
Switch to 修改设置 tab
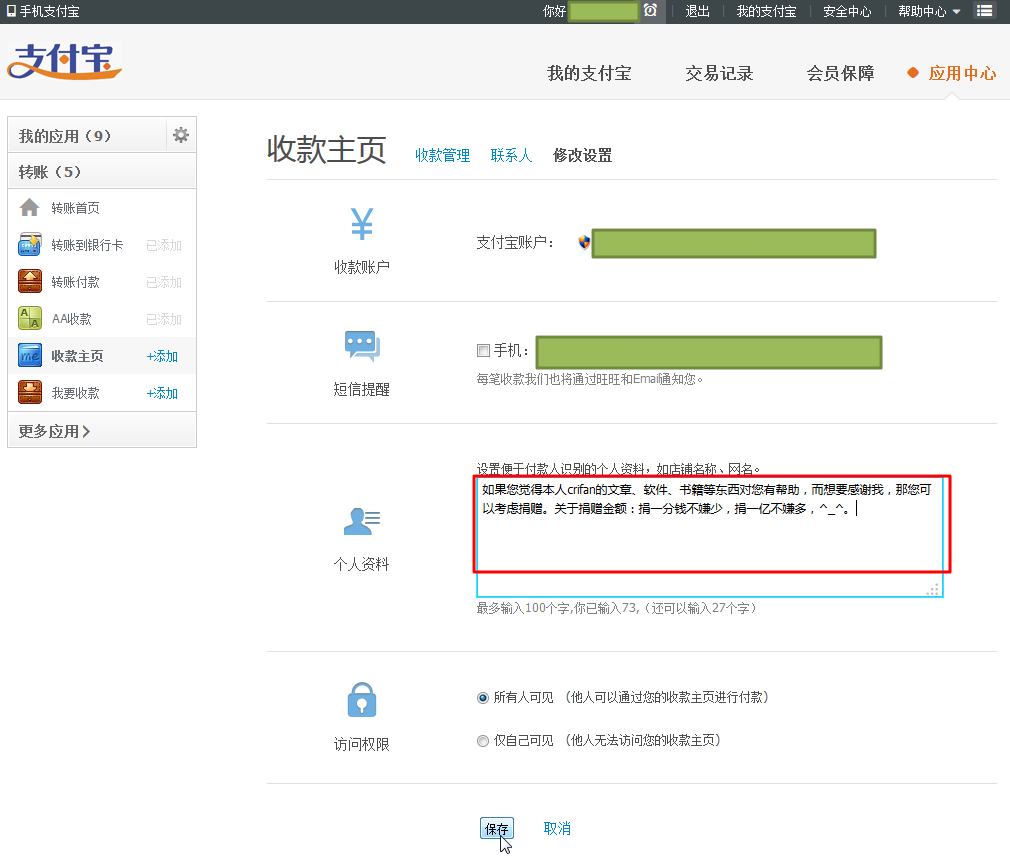[582, 155]
